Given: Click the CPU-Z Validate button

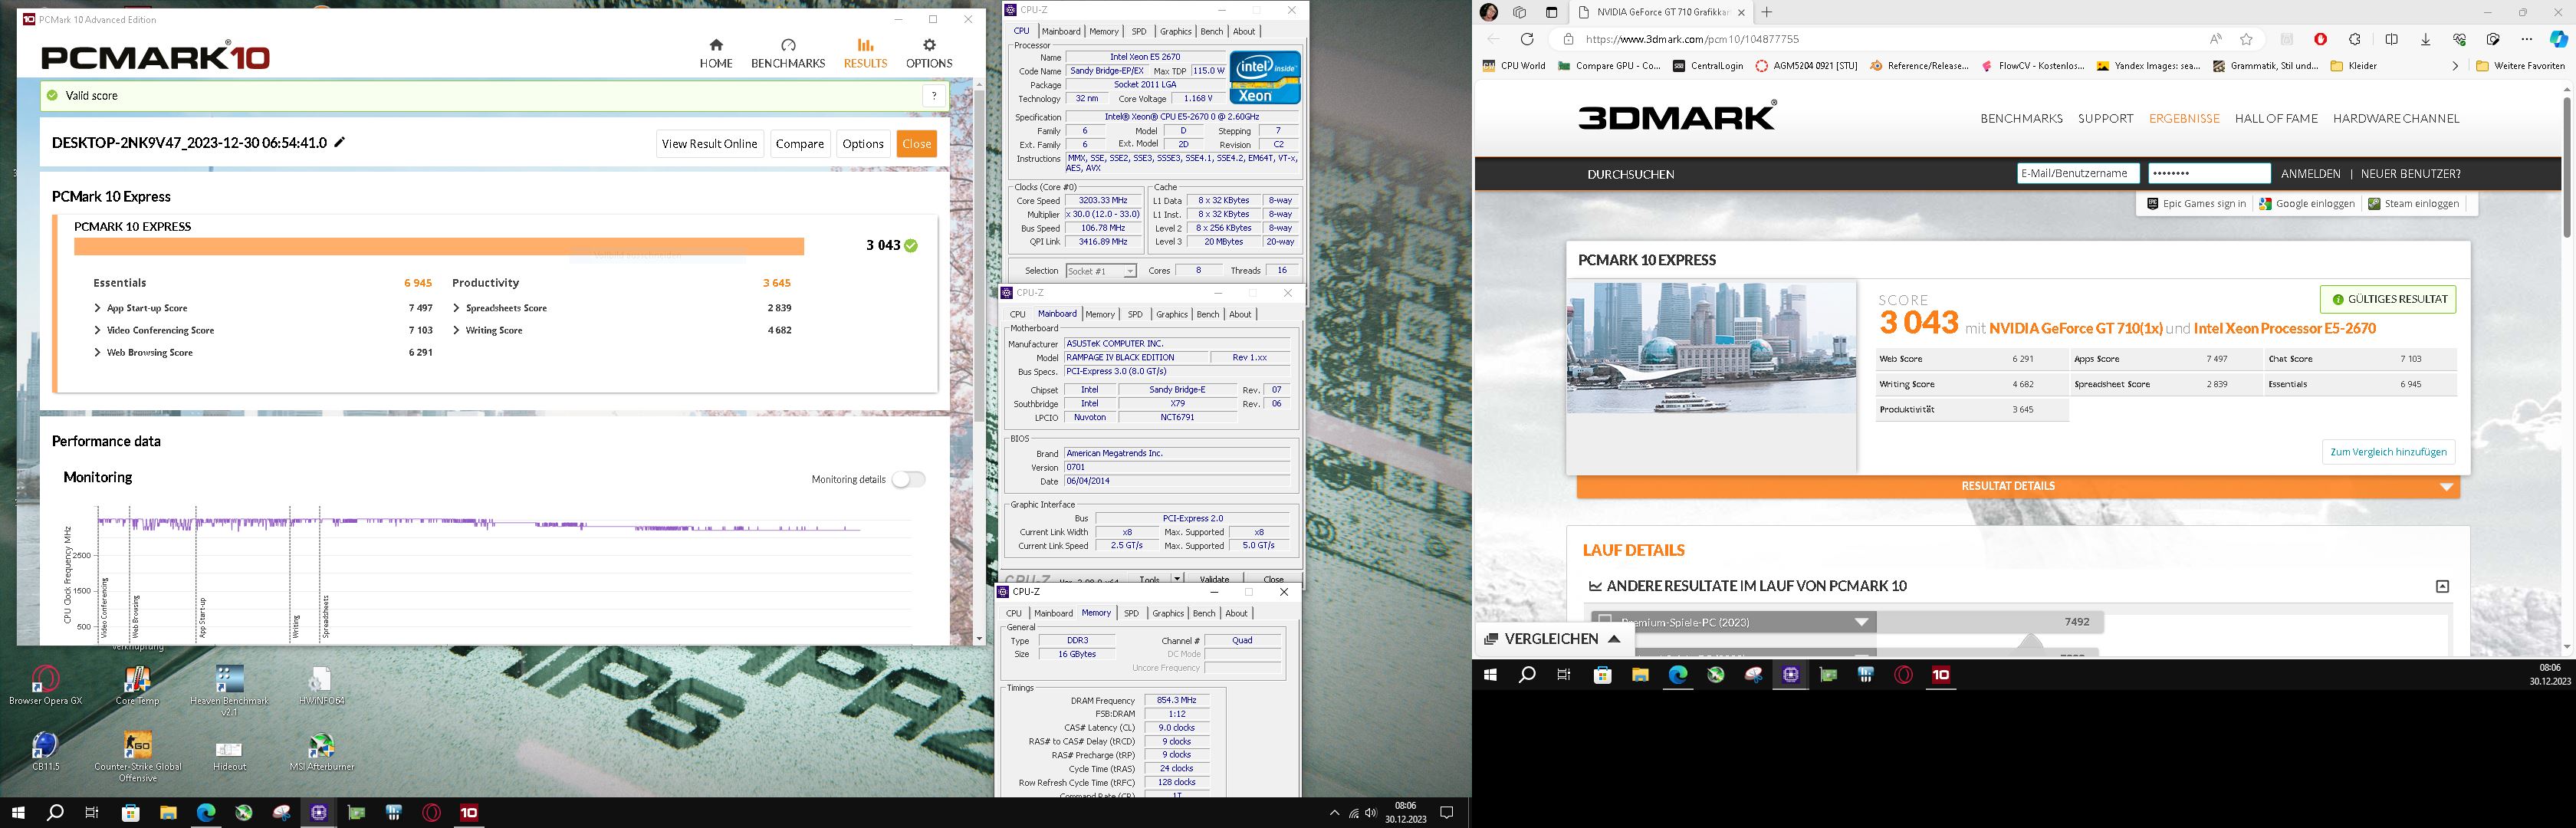Looking at the screenshot, I should (1214, 579).
